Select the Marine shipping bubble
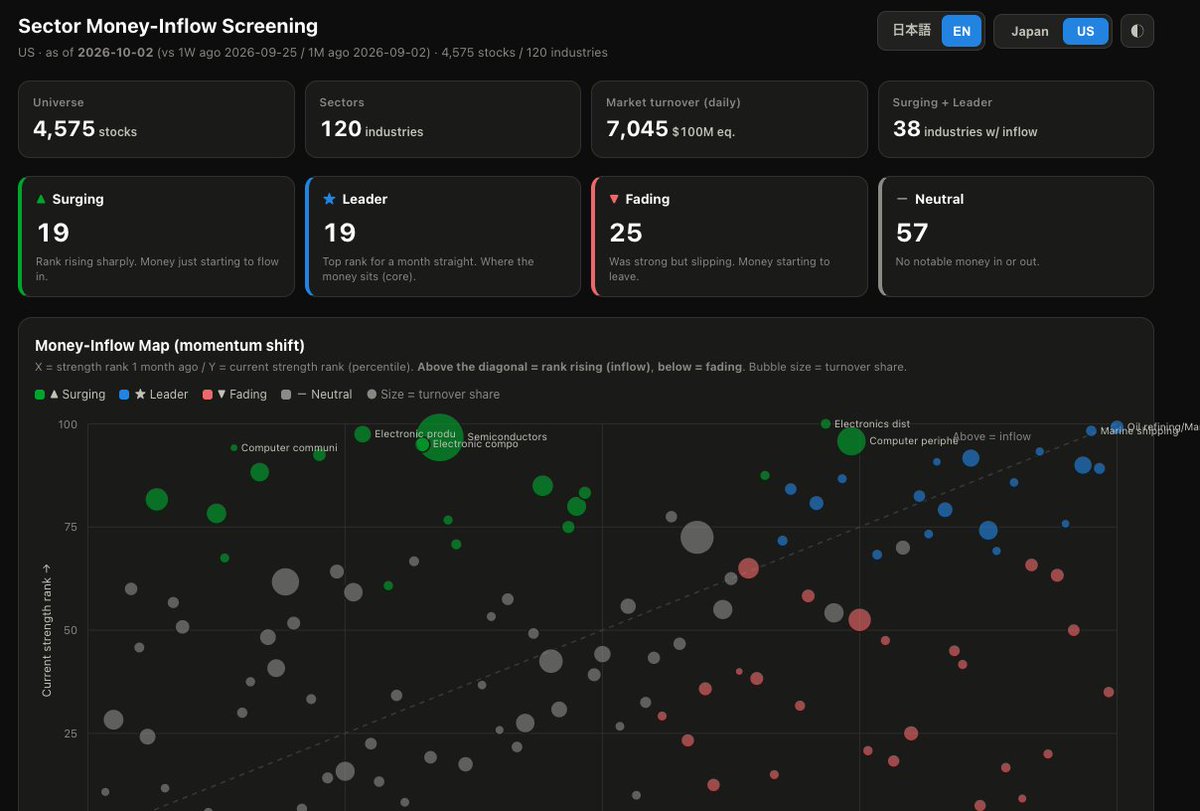Viewport: 1200px width, 811px height. coord(1091,431)
